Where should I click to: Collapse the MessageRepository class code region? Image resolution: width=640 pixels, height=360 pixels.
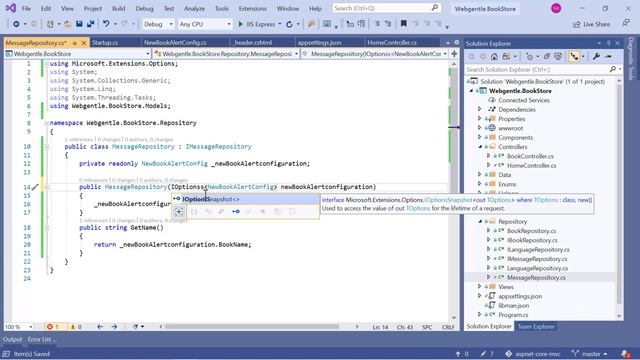click(x=47, y=147)
